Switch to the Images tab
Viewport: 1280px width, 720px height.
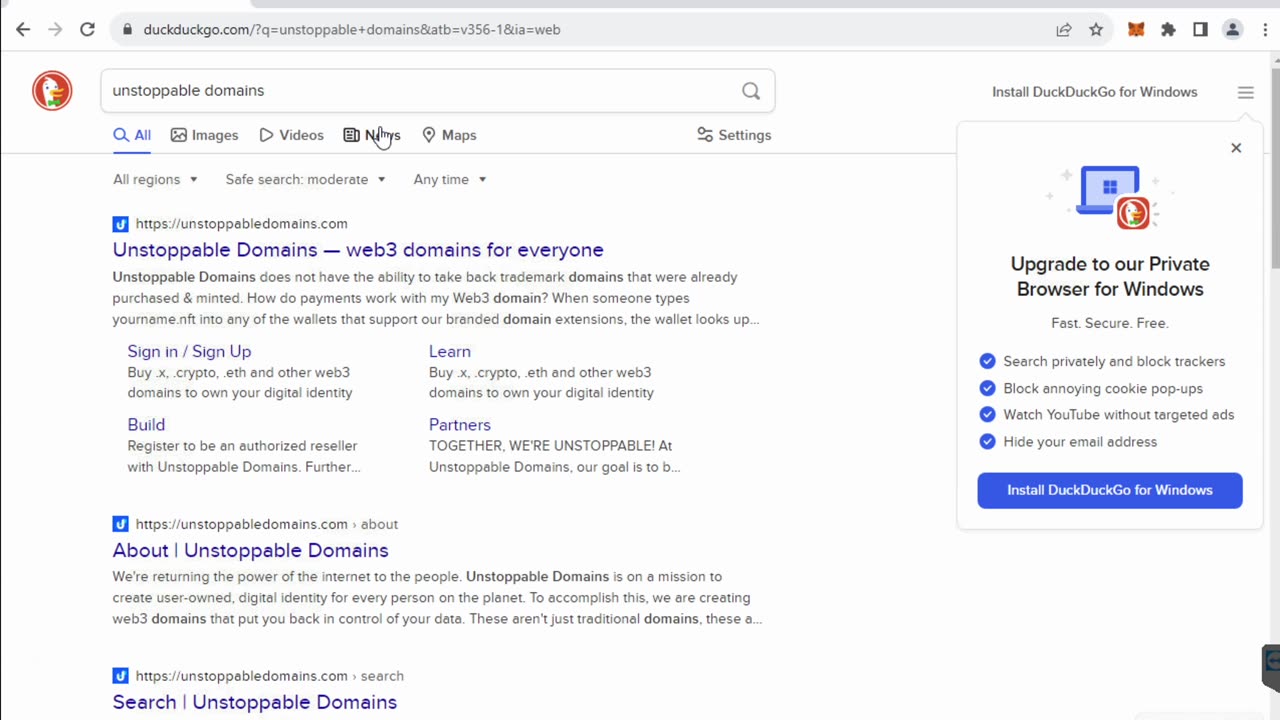205,135
